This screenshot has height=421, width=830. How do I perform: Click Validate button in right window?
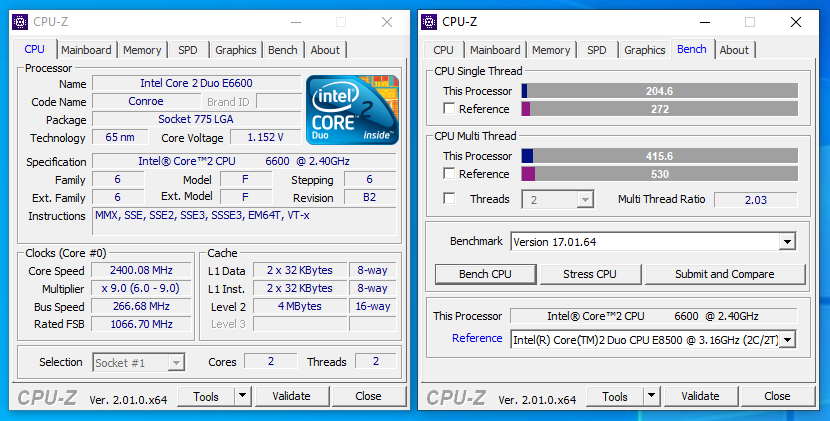point(700,396)
